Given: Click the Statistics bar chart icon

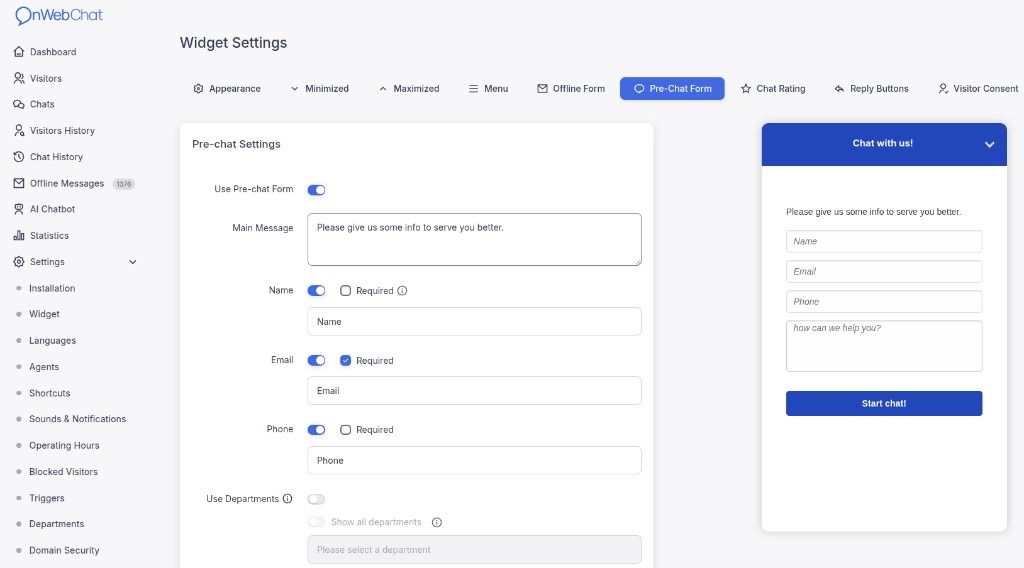Looking at the screenshot, I should point(19,236).
